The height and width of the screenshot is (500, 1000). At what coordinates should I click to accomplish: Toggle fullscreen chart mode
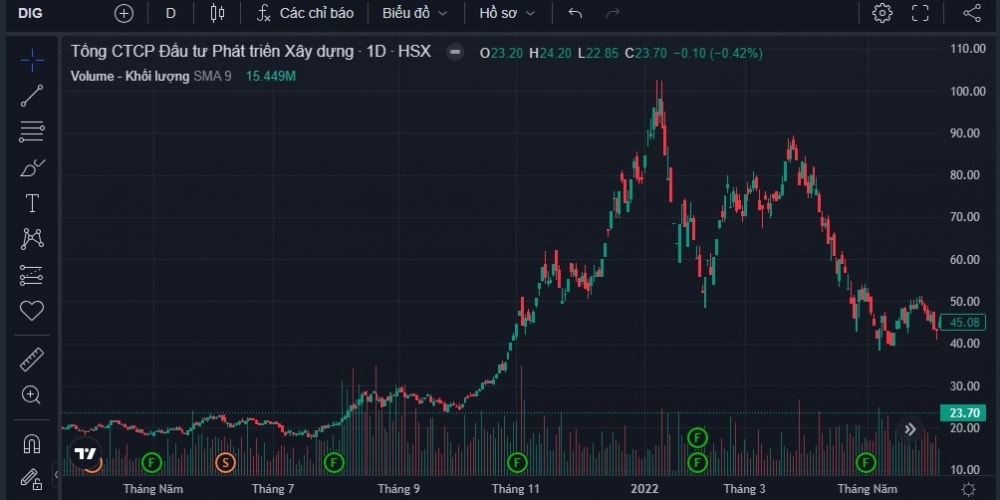pos(920,13)
